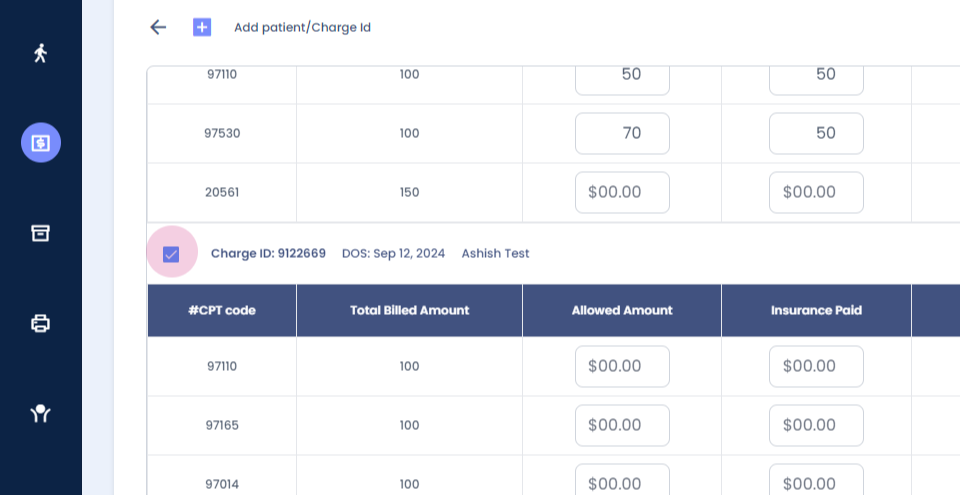
Task: Open the bottom person sidebar icon
Action: (x=40, y=413)
